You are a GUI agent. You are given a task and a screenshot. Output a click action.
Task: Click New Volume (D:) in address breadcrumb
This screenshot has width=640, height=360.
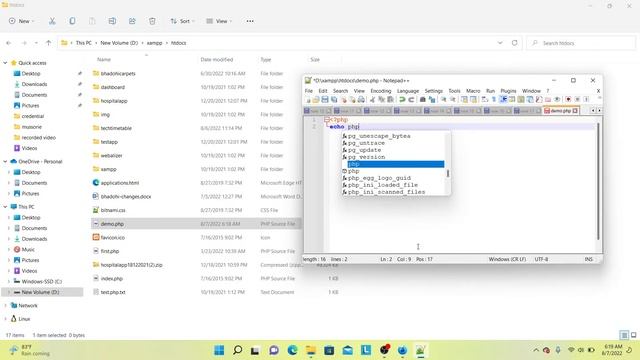(119, 43)
